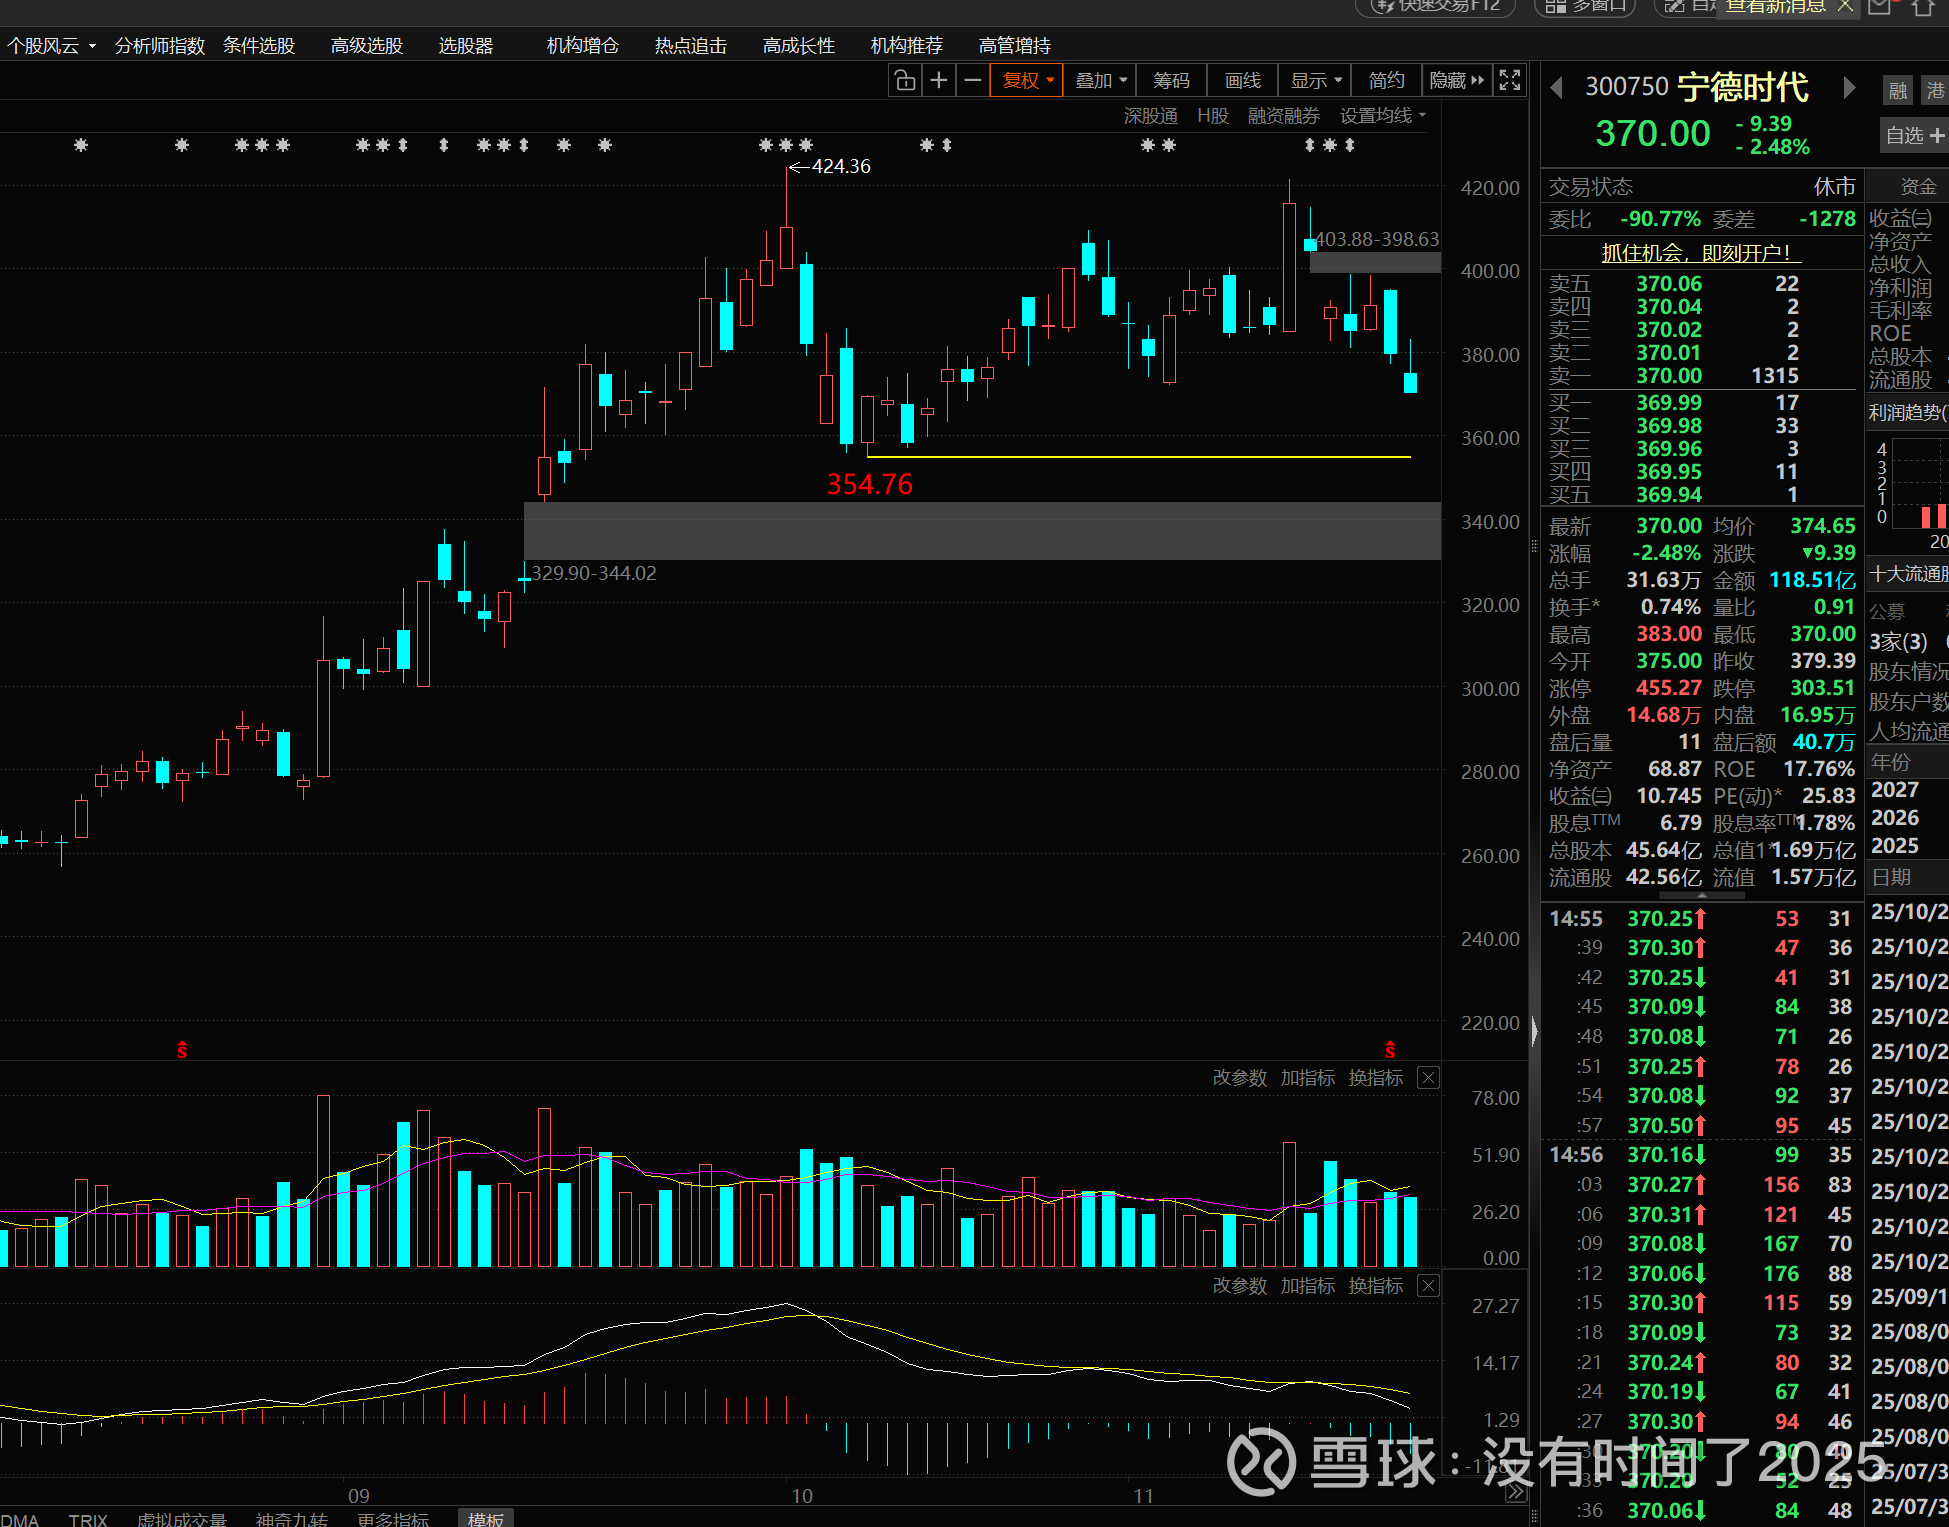Click the 424.36 high price marker
The height and width of the screenshot is (1527, 1949).
point(840,166)
